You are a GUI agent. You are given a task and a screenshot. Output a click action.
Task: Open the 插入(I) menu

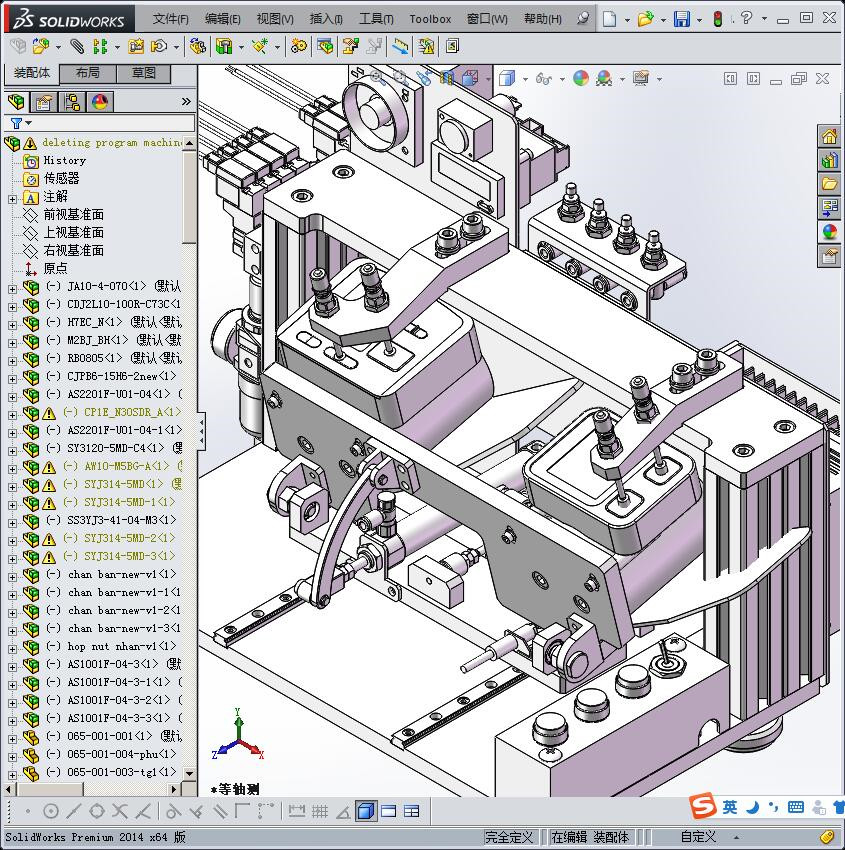point(326,19)
